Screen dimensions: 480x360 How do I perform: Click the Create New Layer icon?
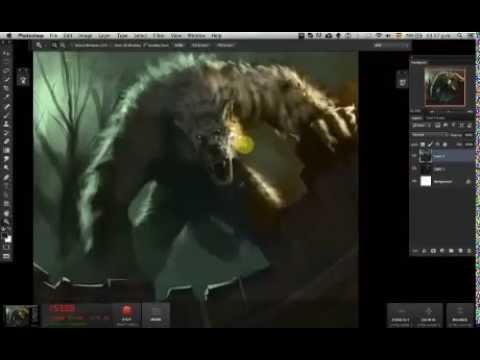coord(460,251)
